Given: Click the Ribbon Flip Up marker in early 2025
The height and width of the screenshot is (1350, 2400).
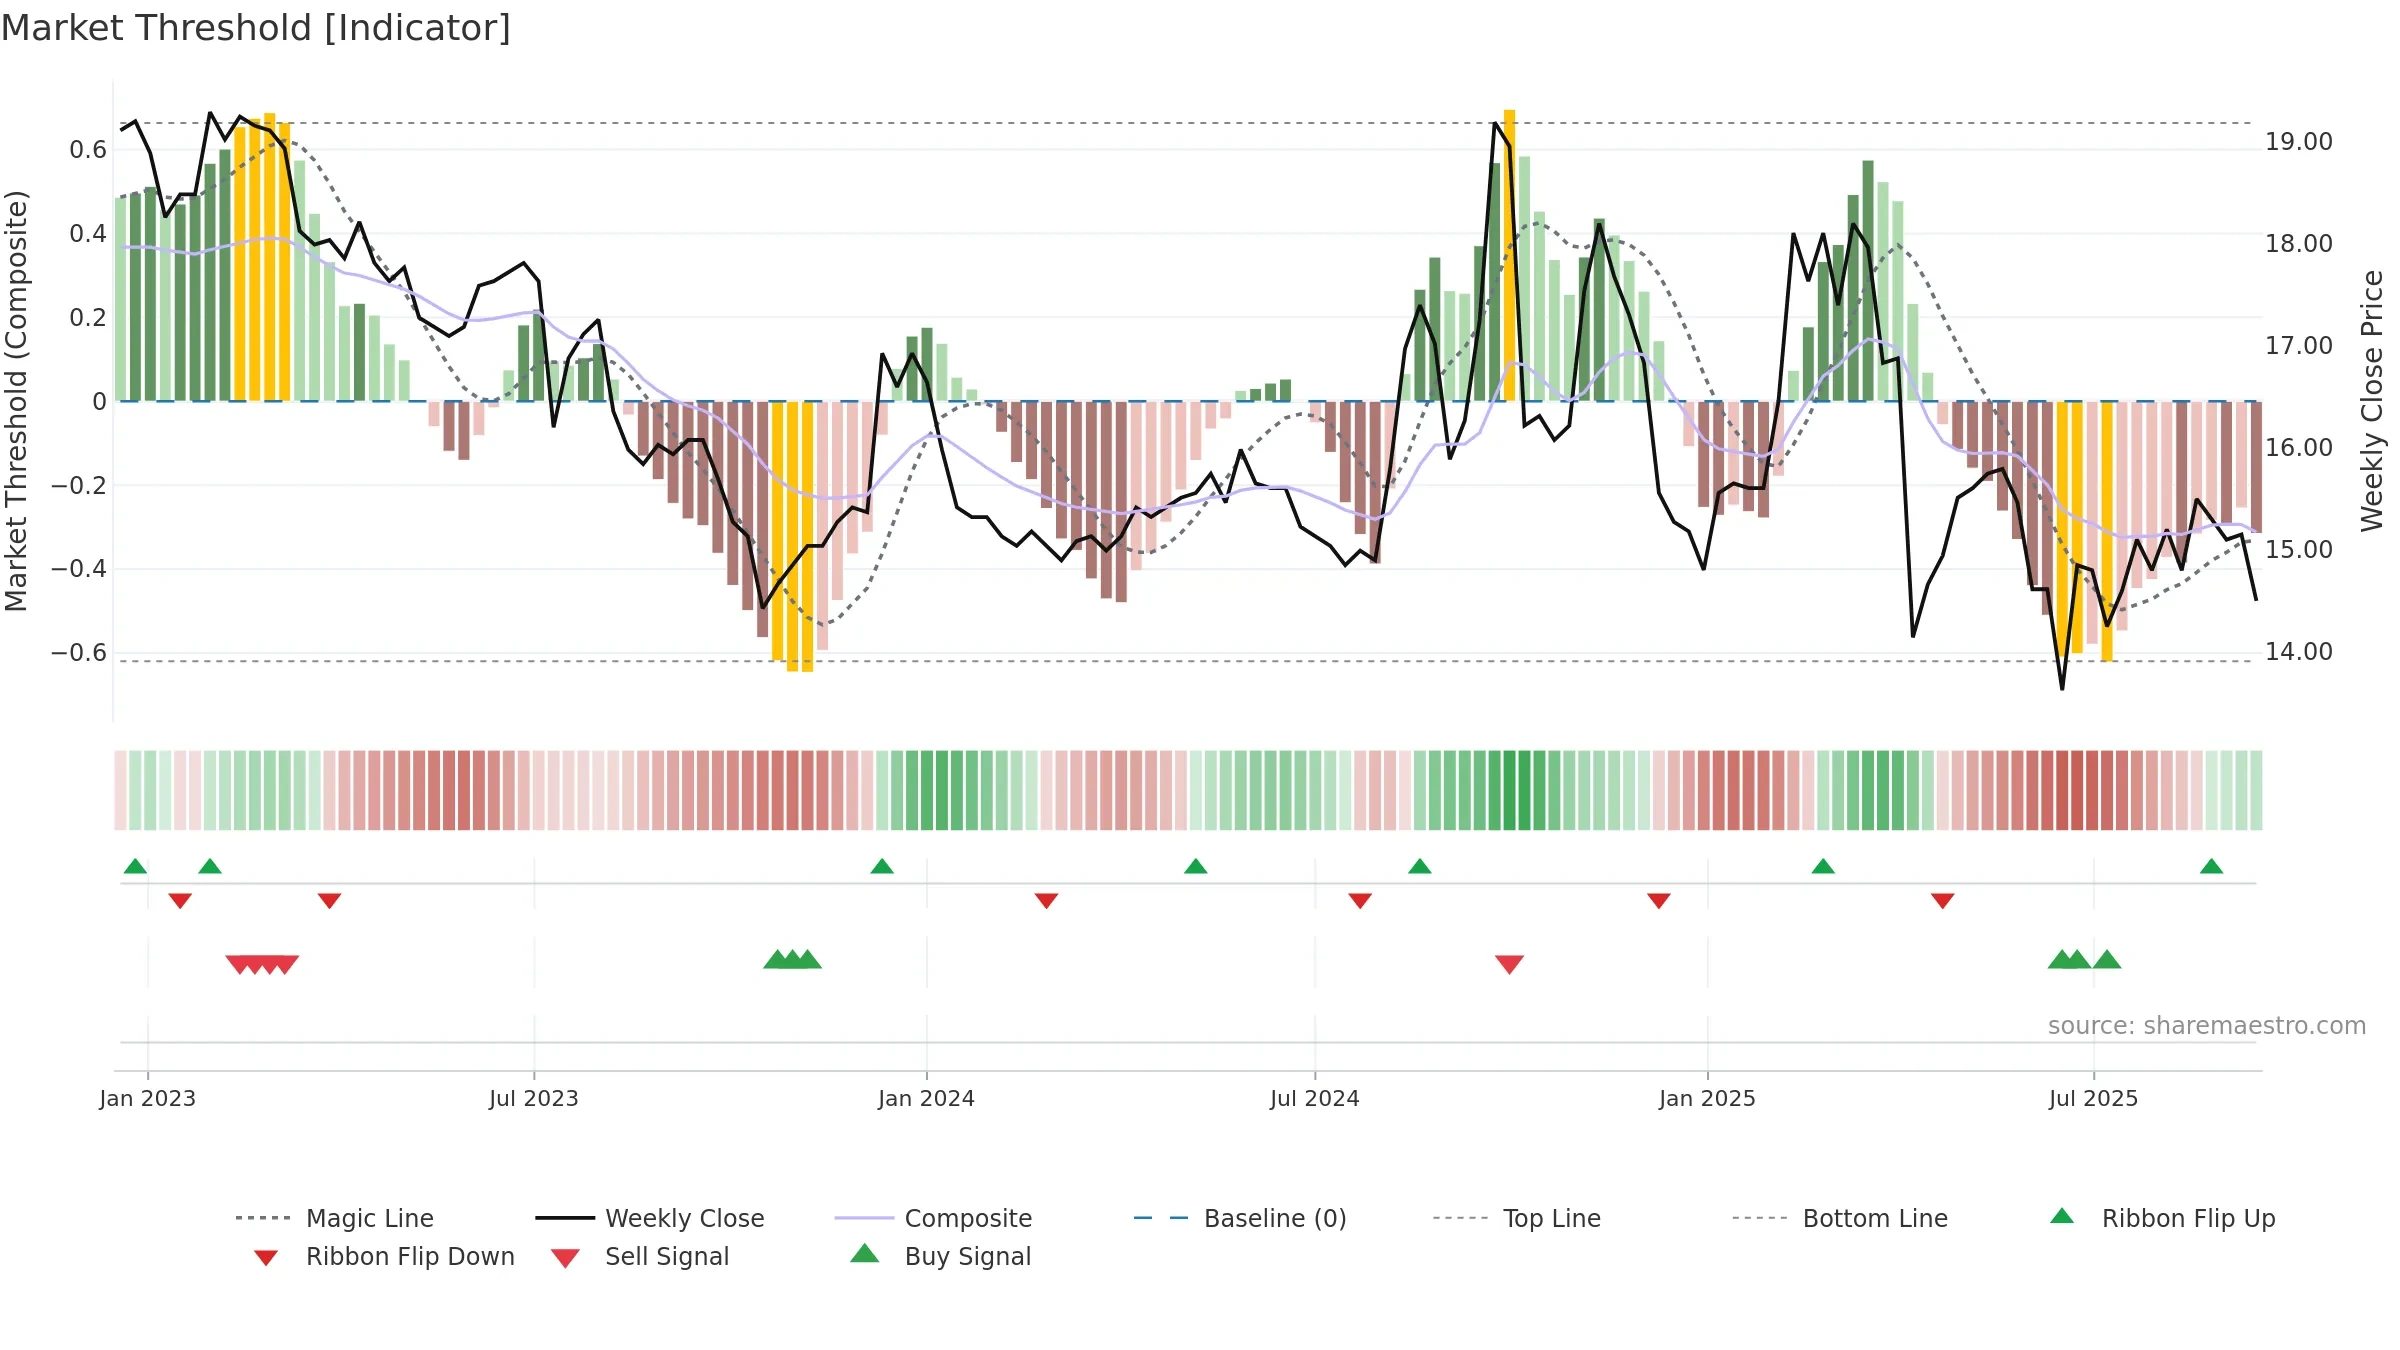Looking at the screenshot, I should [x=1823, y=866].
